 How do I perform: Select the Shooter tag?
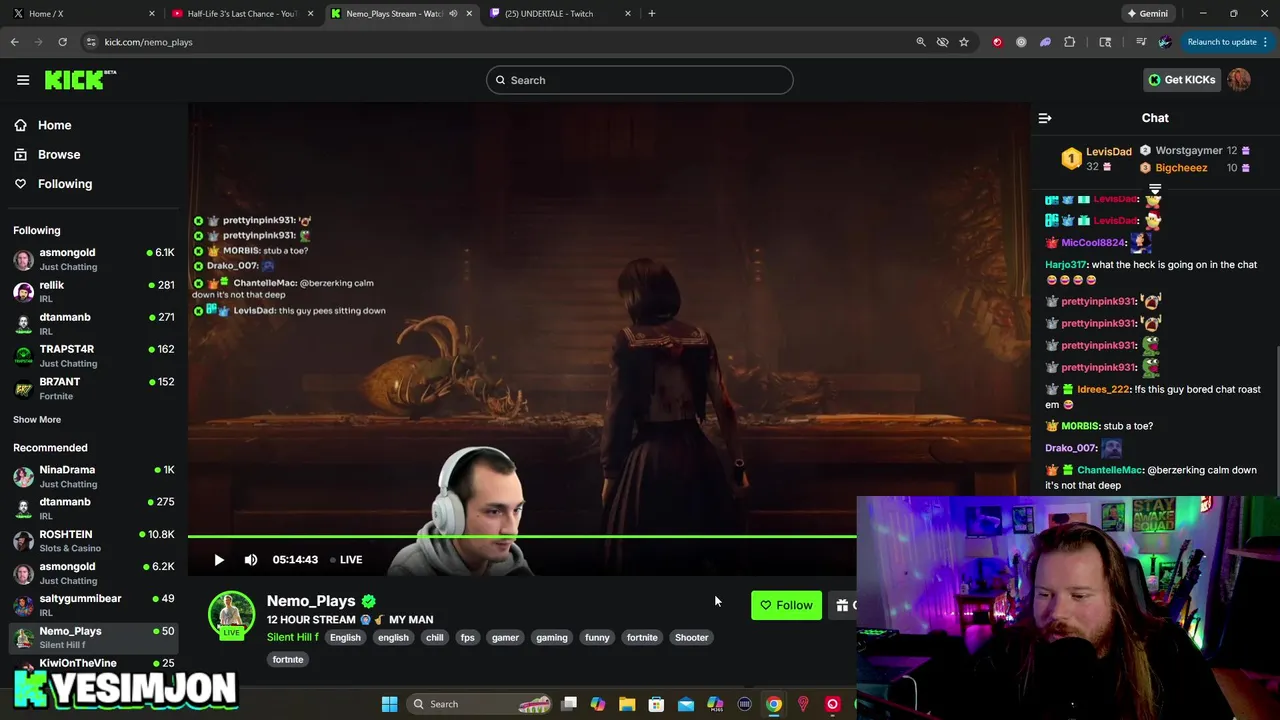(x=691, y=637)
